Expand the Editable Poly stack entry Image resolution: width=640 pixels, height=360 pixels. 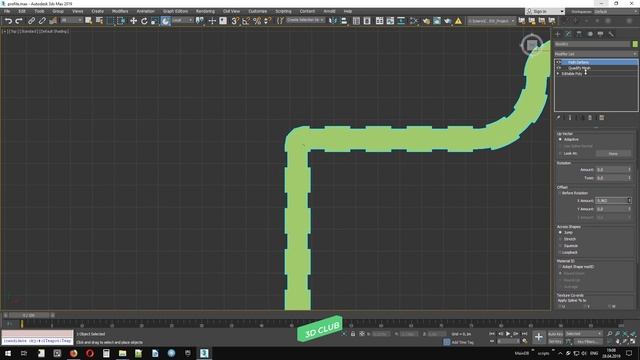558,74
